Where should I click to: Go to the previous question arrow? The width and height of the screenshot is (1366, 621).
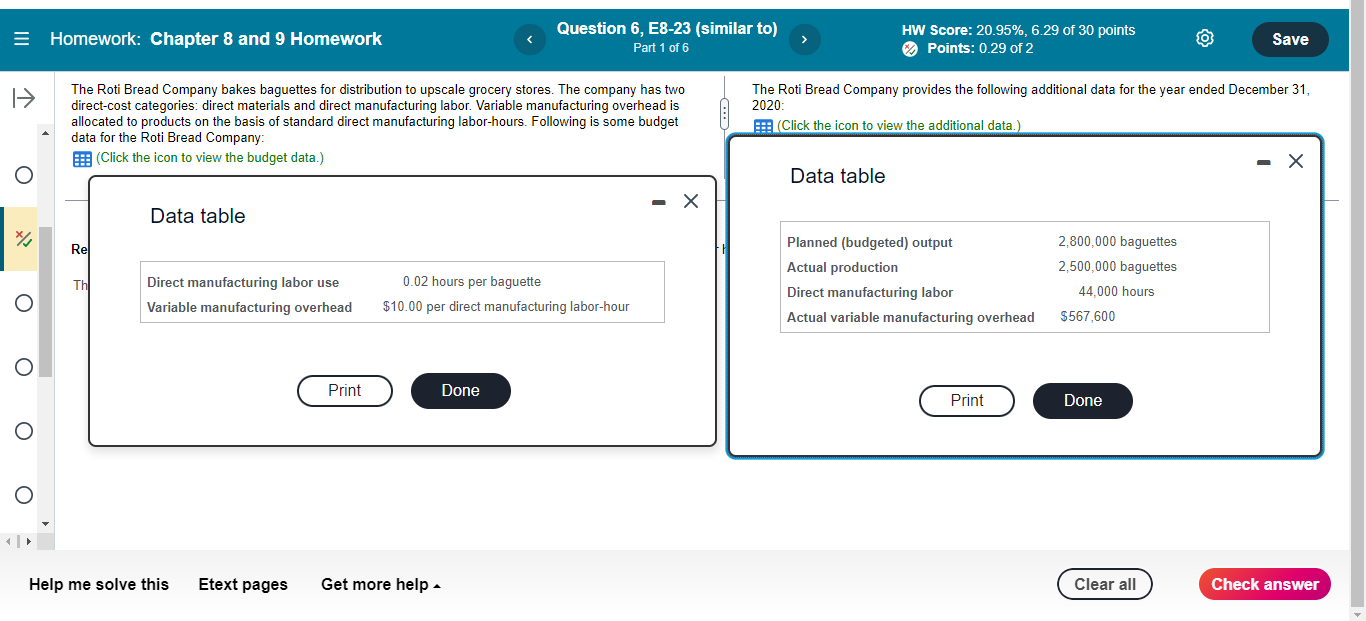529,39
